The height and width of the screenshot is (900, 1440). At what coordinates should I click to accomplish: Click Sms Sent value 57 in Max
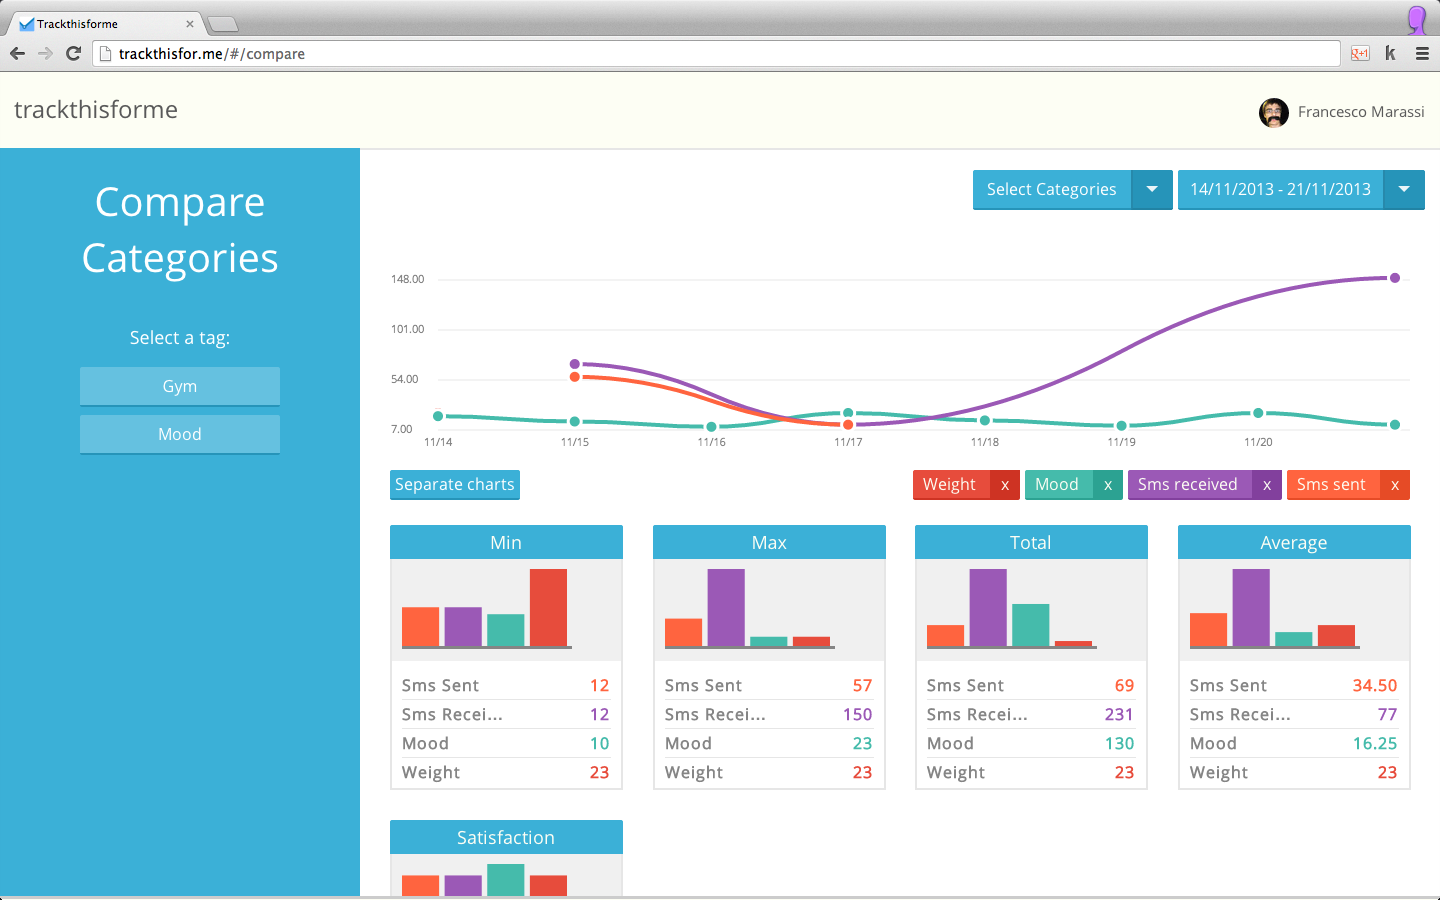[862, 685]
